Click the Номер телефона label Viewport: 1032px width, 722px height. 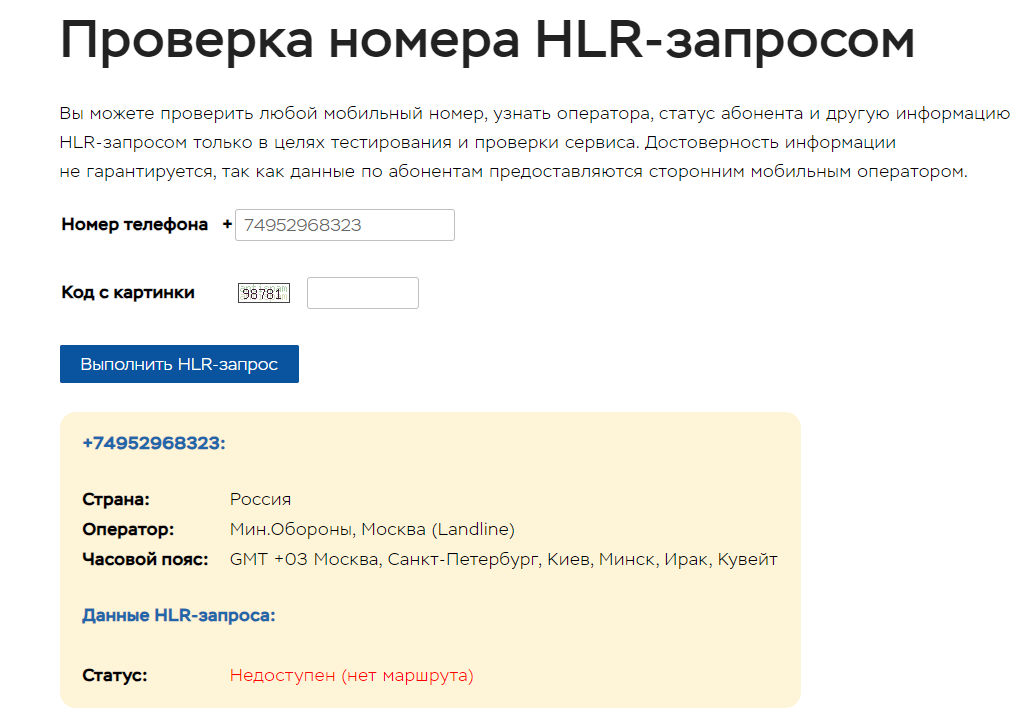coord(134,224)
